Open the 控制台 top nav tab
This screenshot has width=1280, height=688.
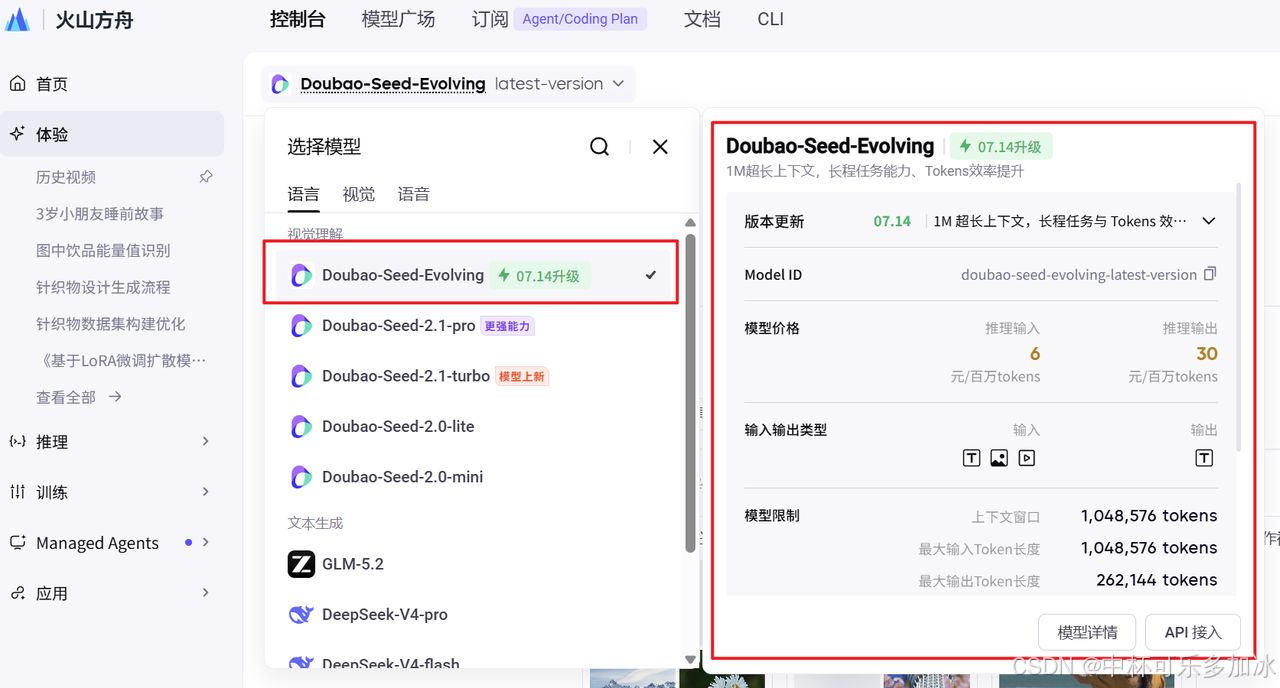(298, 19)
